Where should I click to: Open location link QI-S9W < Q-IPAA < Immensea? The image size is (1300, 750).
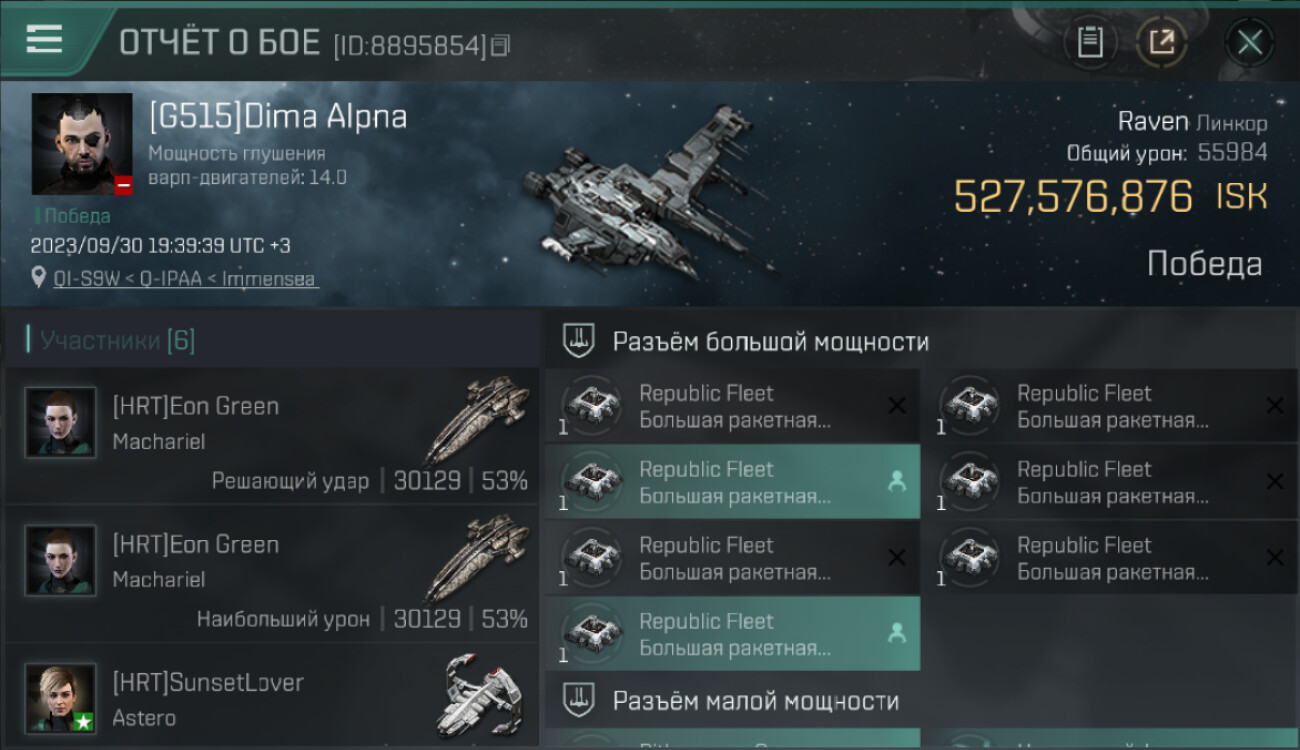(x=186, y=278)
